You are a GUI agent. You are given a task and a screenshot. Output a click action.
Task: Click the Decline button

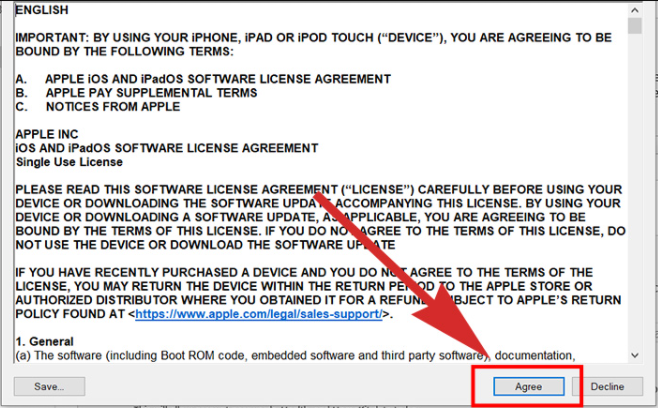(x=608, y=386)
